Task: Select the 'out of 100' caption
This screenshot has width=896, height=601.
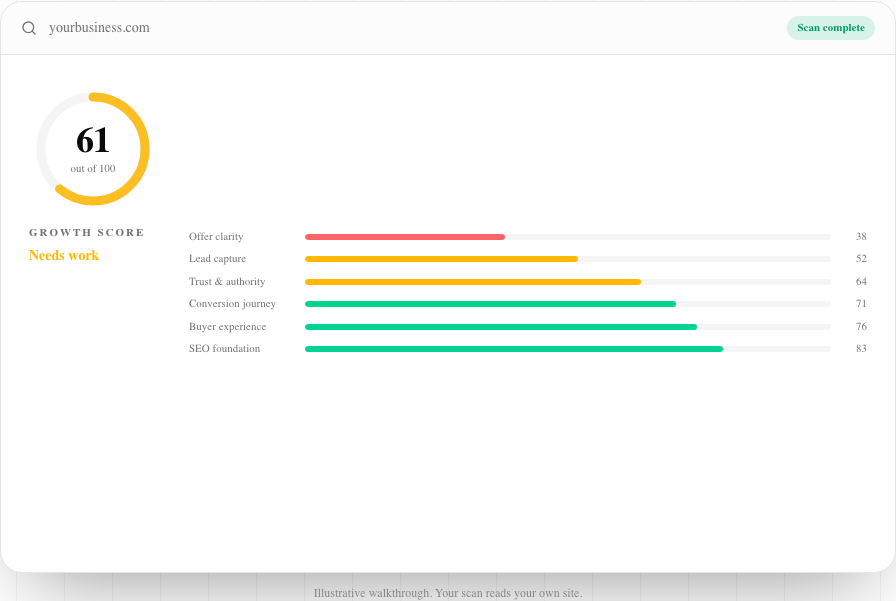Action: (93, 169)
